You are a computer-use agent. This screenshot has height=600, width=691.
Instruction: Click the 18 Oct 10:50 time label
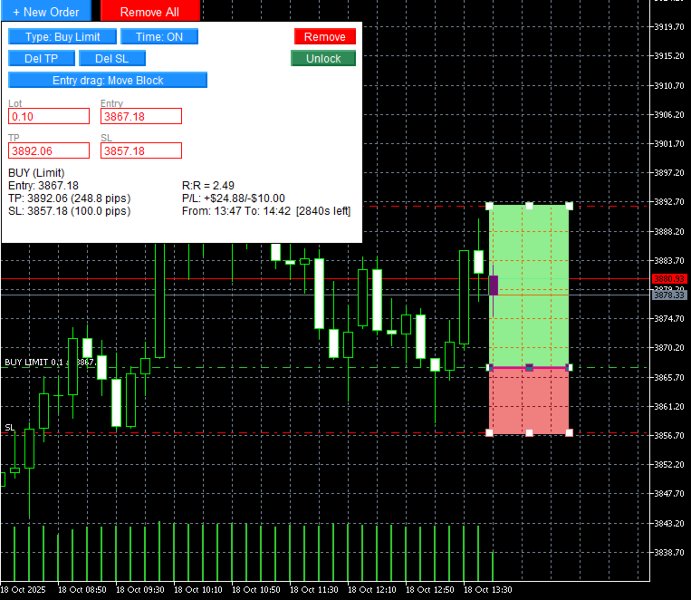pyautogui.click(x=256, y=589)
